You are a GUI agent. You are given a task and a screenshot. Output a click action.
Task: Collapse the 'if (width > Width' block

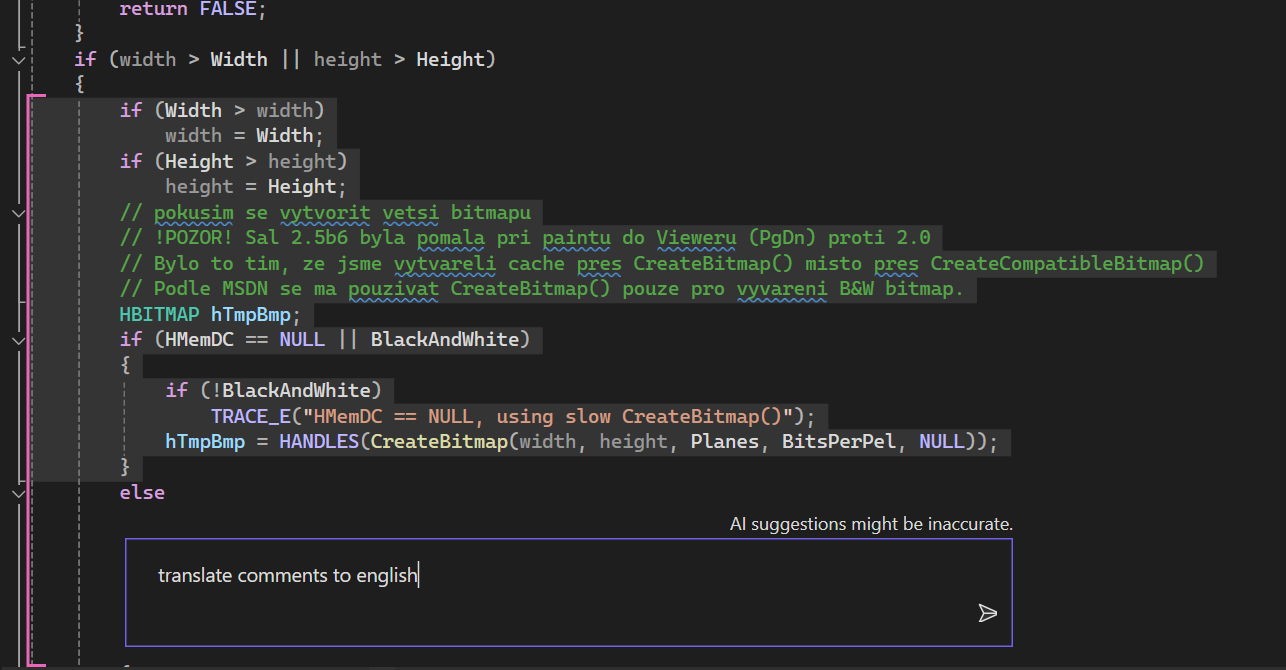[x=18, y=60]
